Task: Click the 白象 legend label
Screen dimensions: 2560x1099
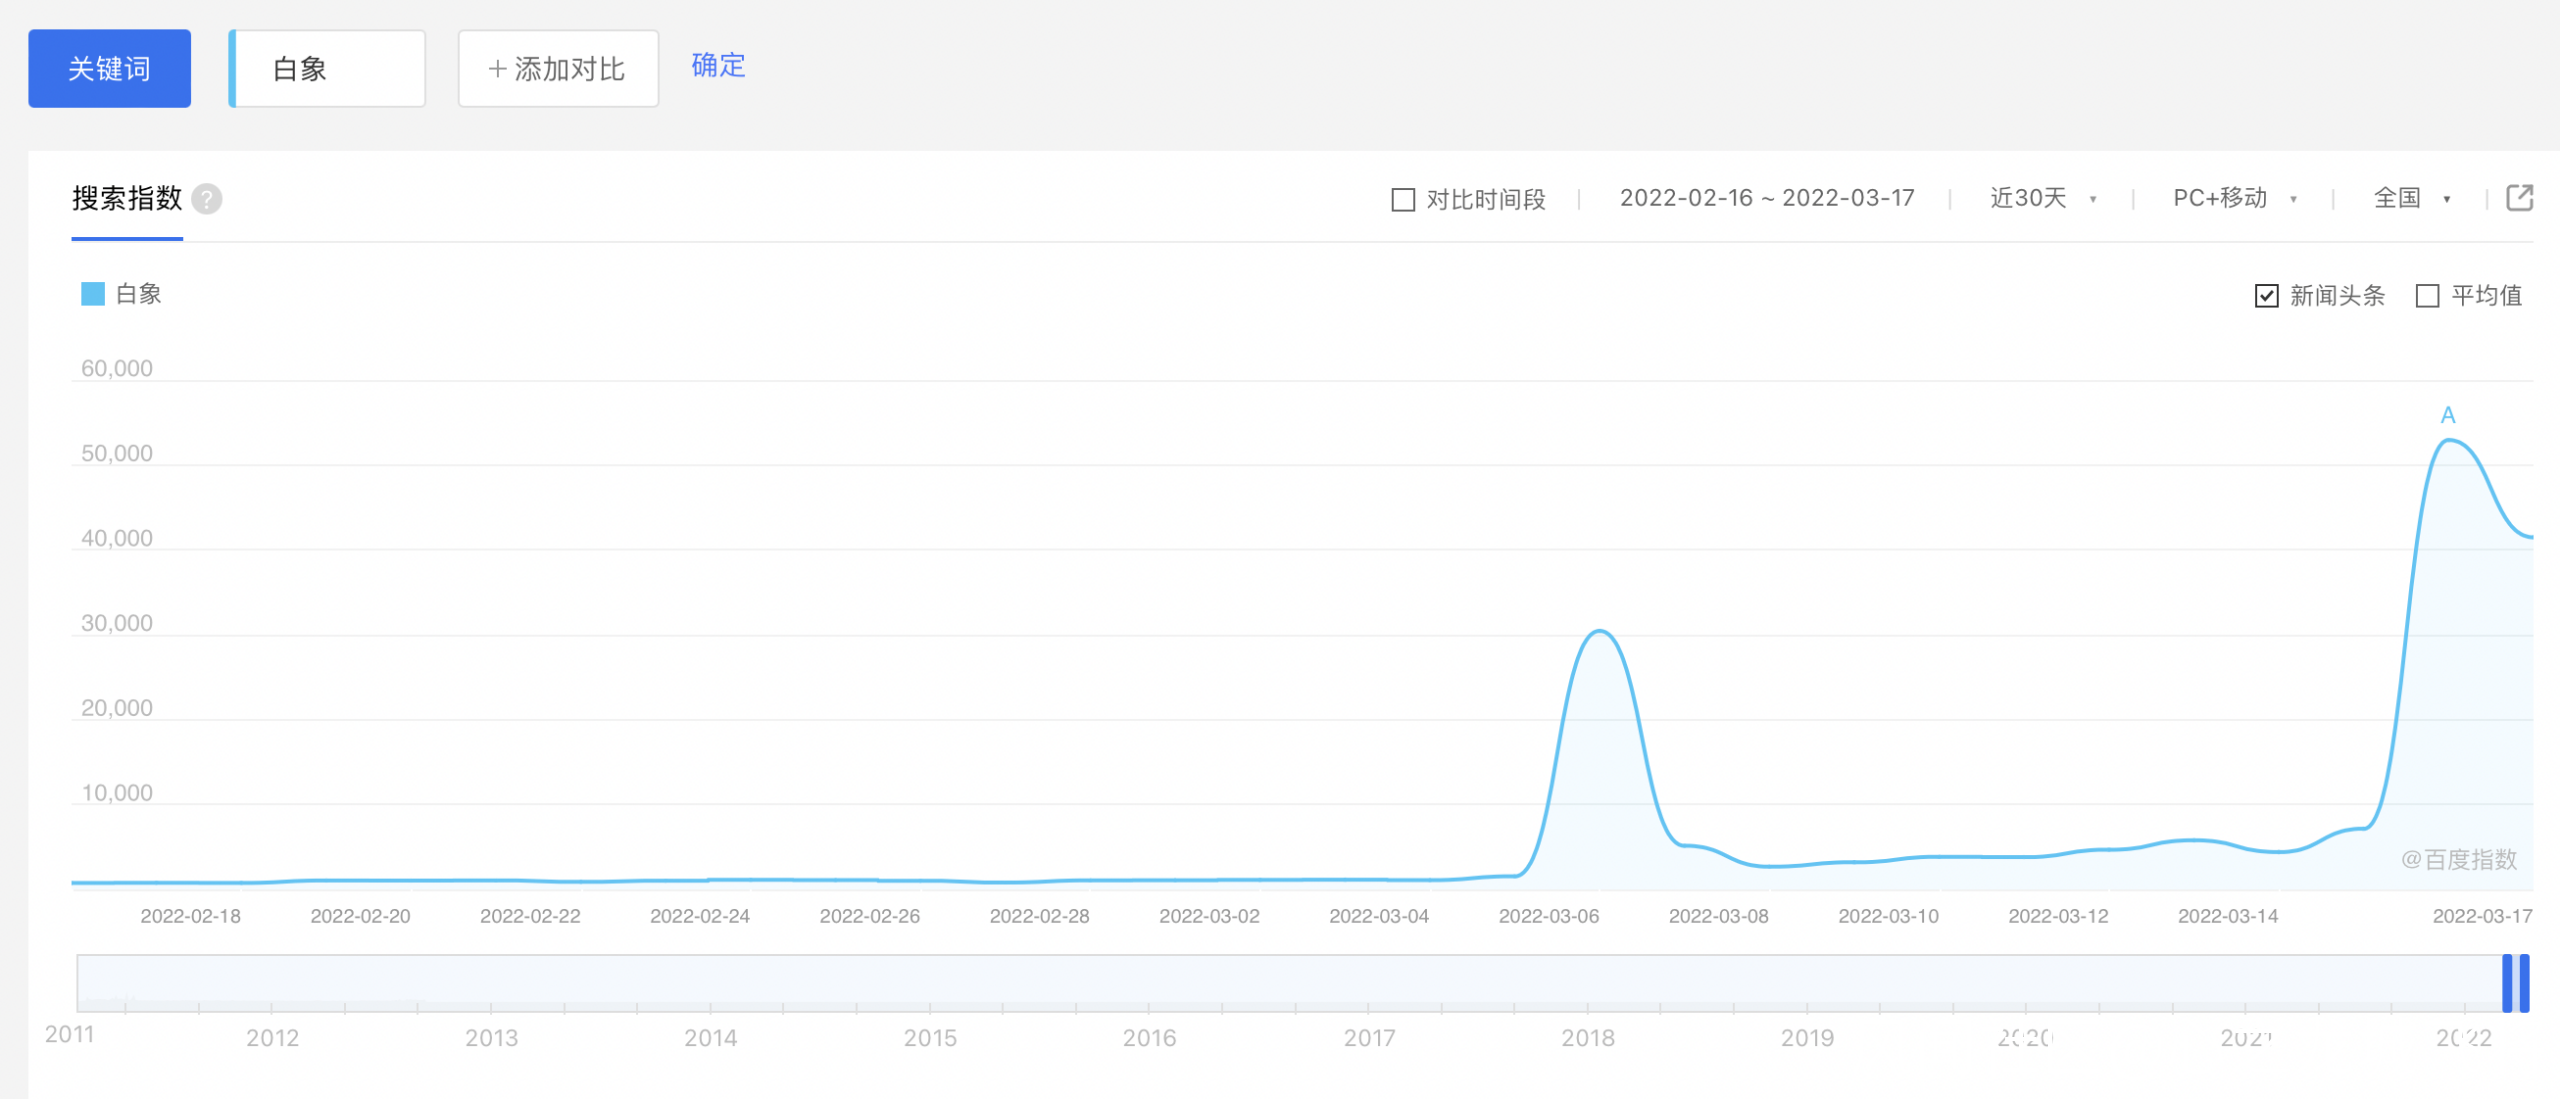Action: tap(138, 294)
